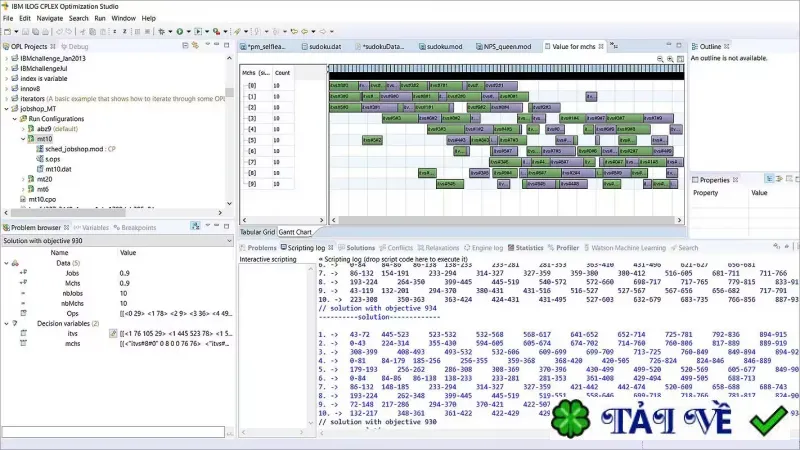Open the Run menu
Viewport: 800px width, 450px height.
[99, 18]
